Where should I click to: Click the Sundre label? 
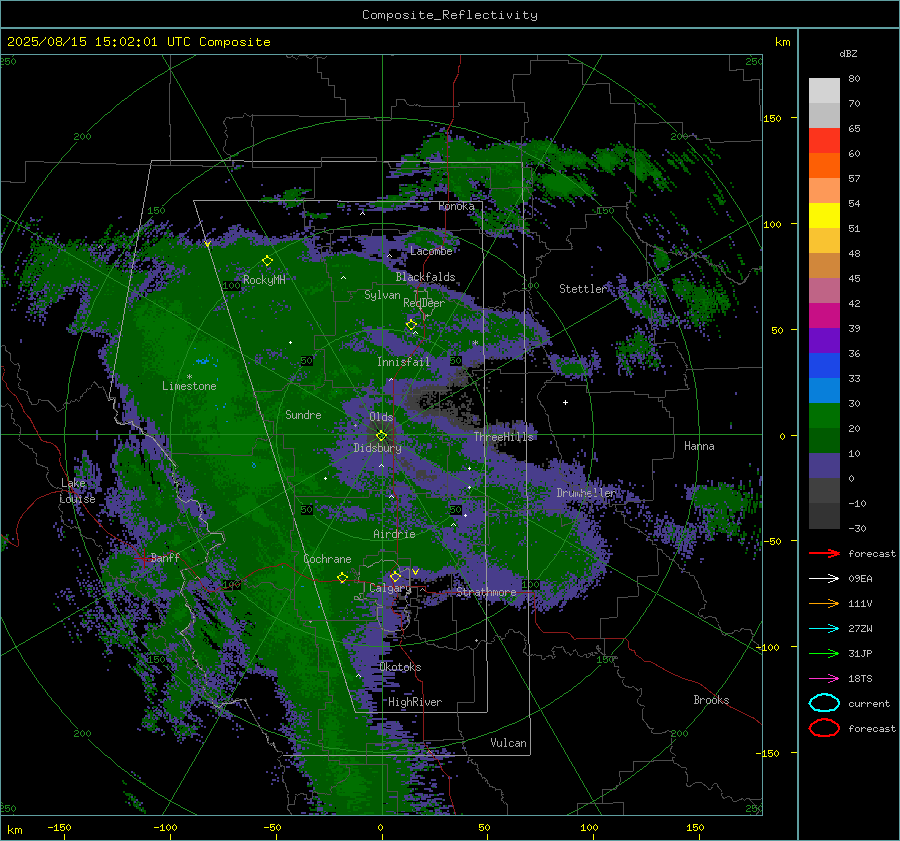click(x=303, y=415)
